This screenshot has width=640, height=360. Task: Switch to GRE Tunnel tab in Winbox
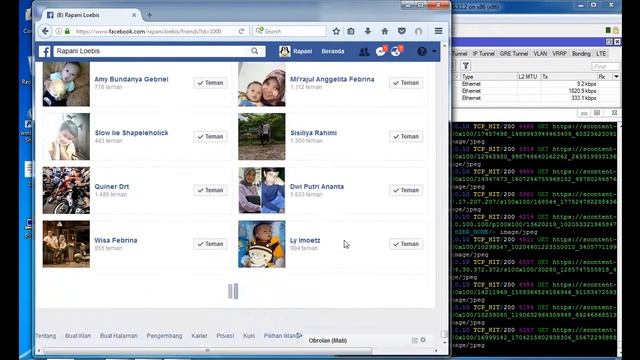[x=513, y=53]
